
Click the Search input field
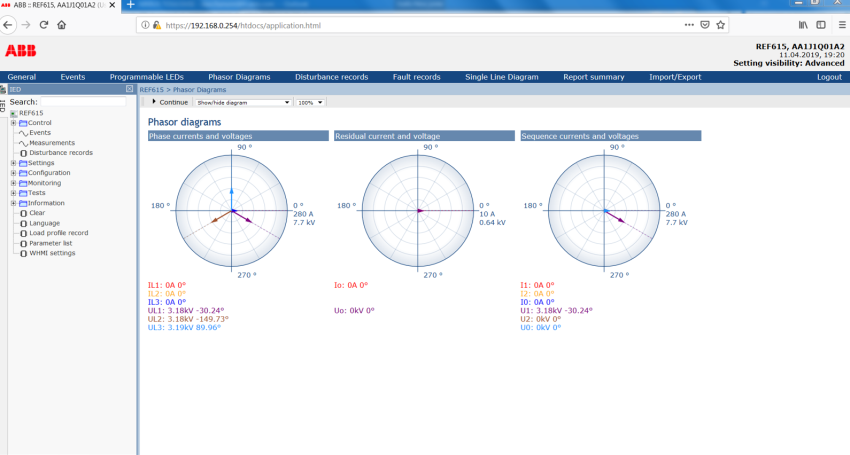[82, 101]
